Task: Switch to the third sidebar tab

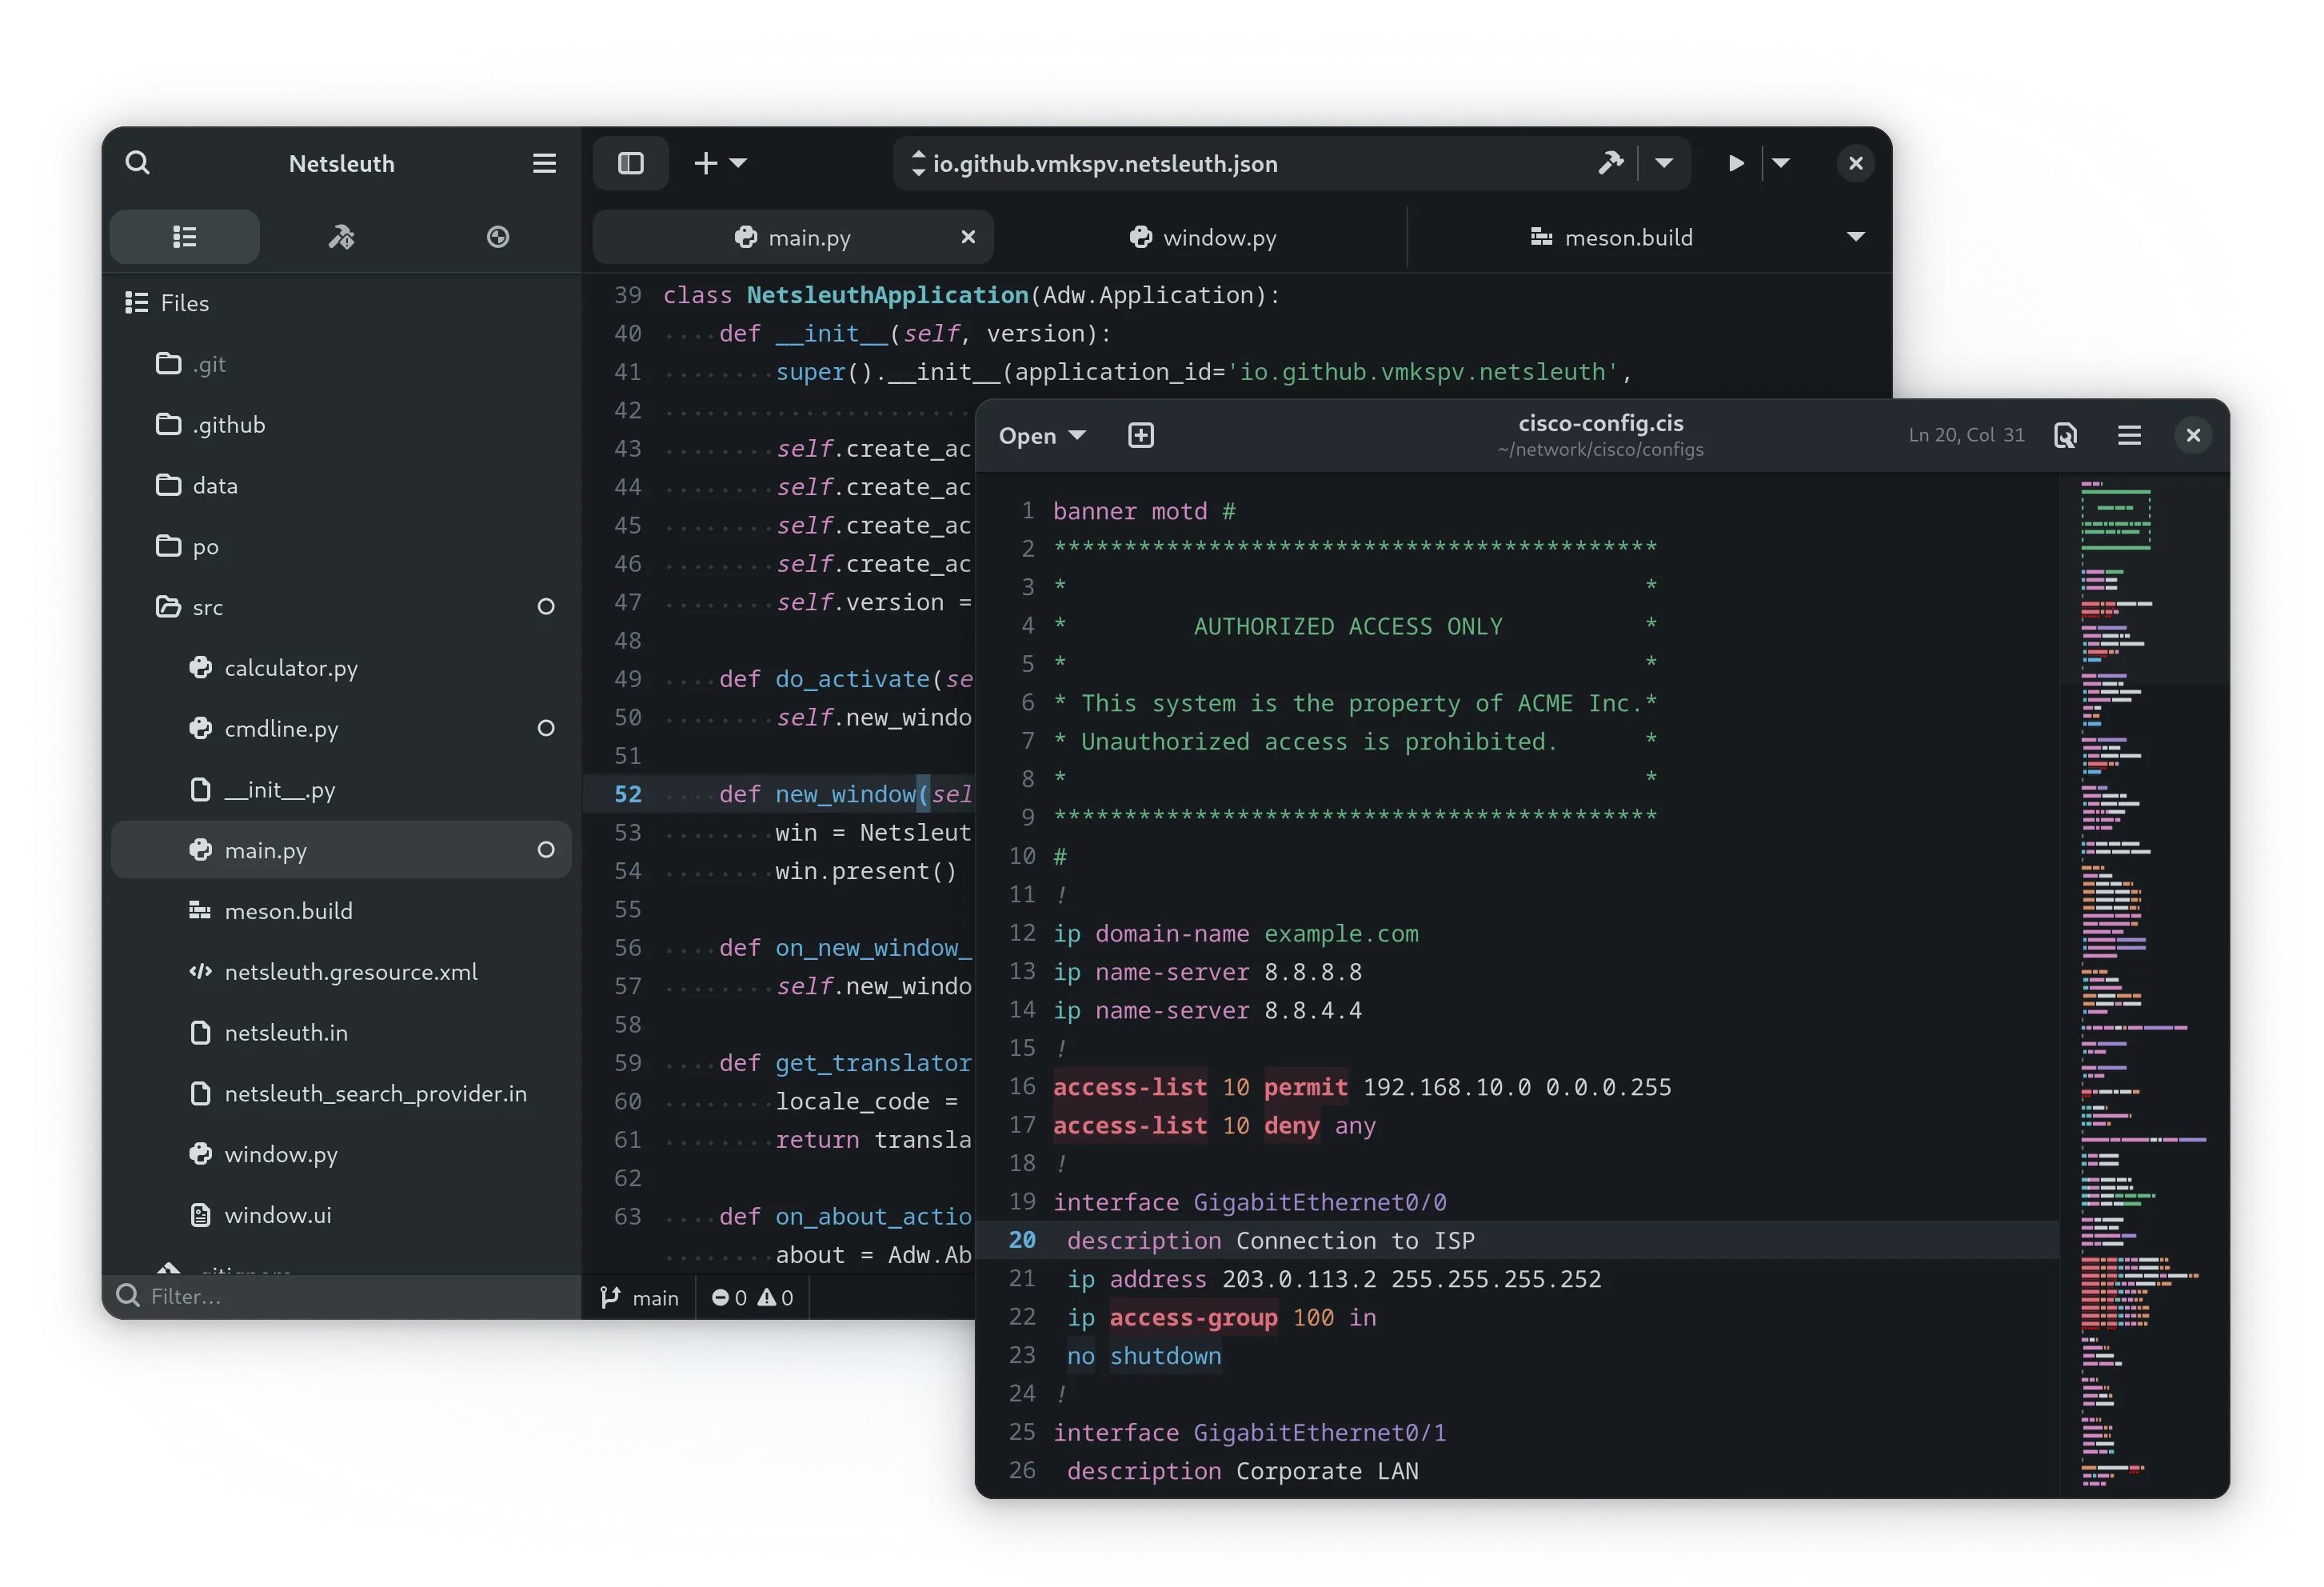Action: [x=498, y=237]
